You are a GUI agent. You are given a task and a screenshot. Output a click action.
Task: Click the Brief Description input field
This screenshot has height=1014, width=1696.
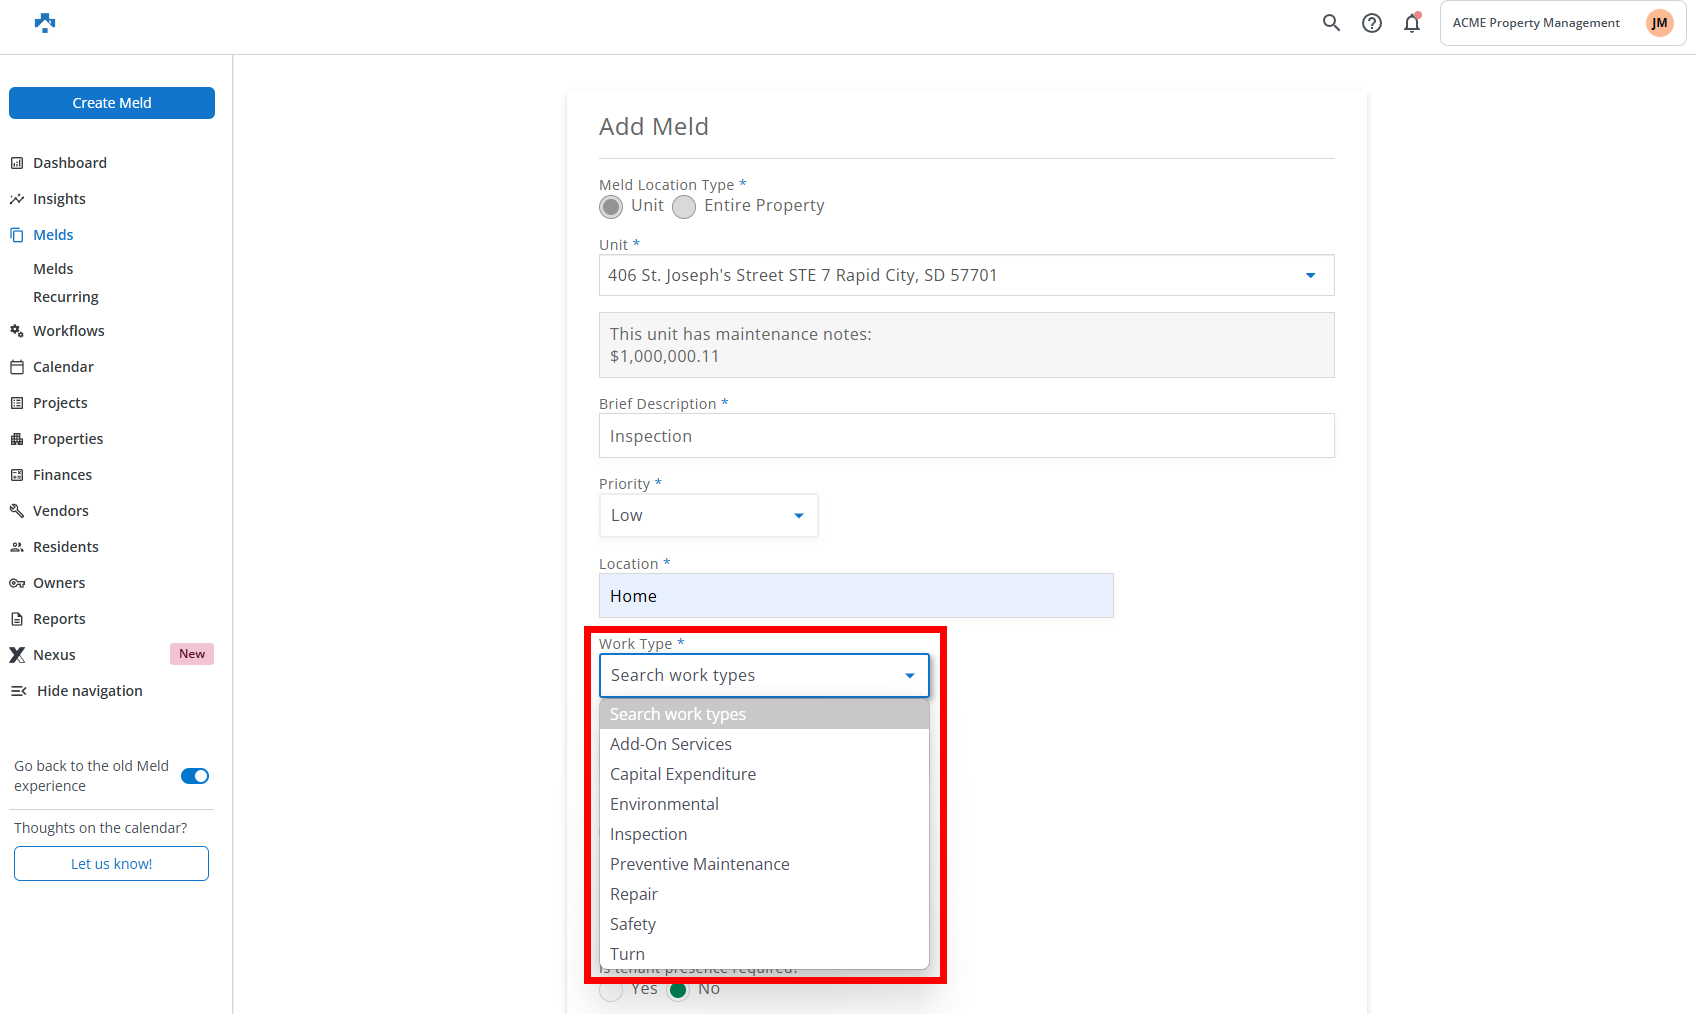[966, 436]
